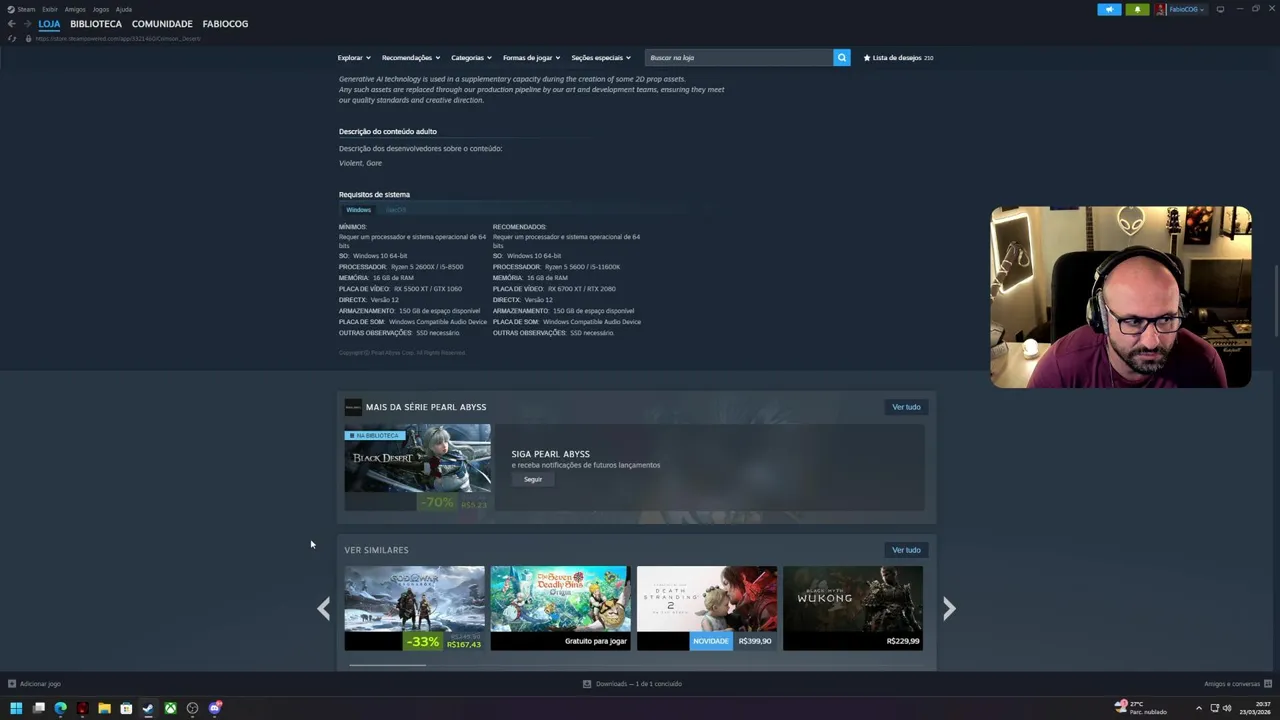1280x720 pixels.
Task: Click the Ver similares carousel scroll indicator
Action: (x=386, y=665)
